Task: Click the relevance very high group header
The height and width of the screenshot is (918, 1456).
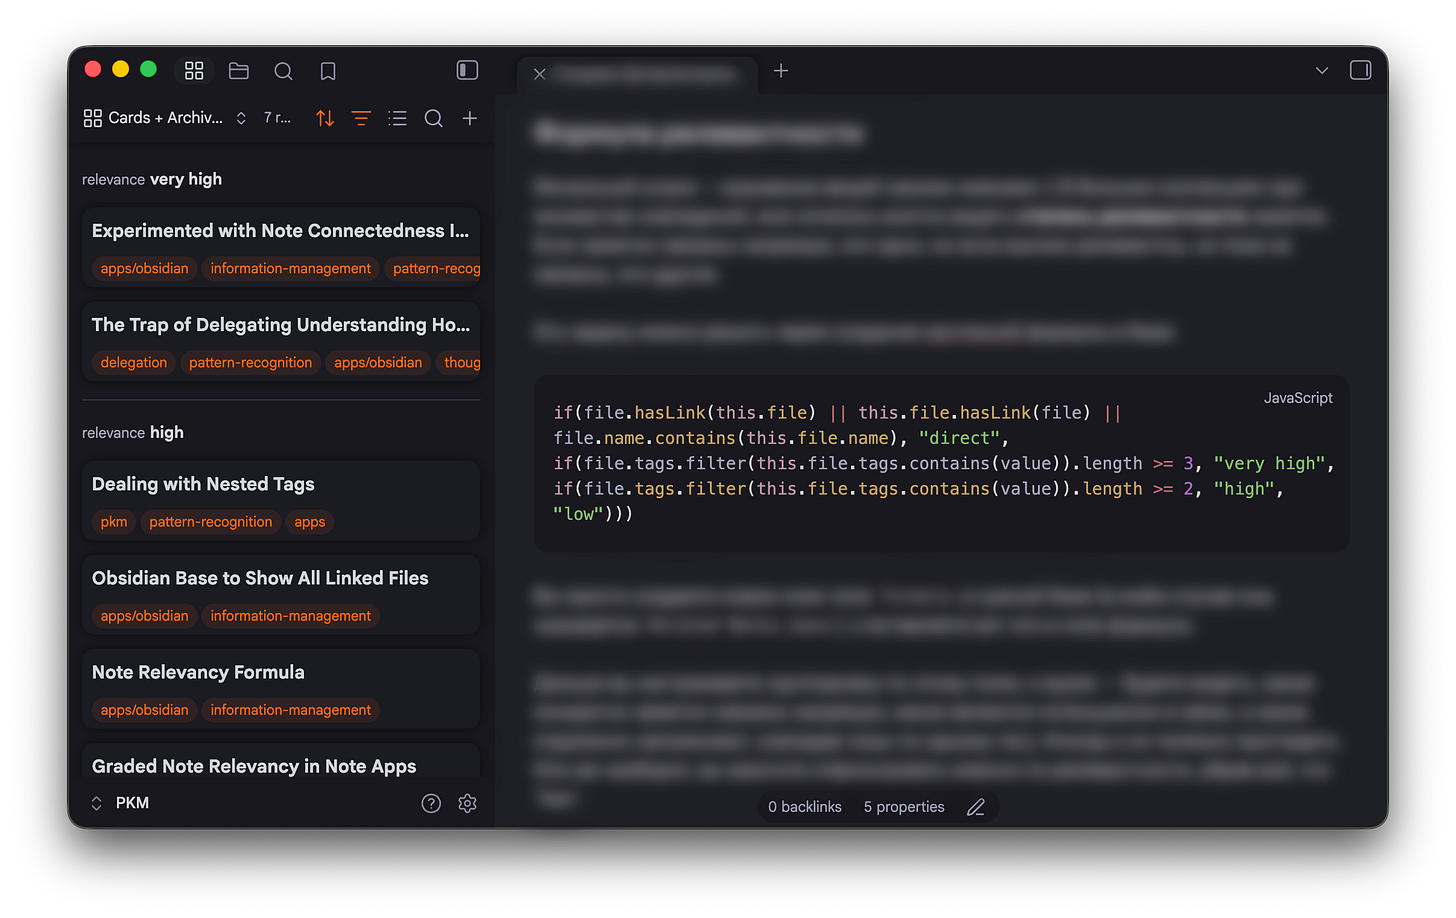Action: 152,179
